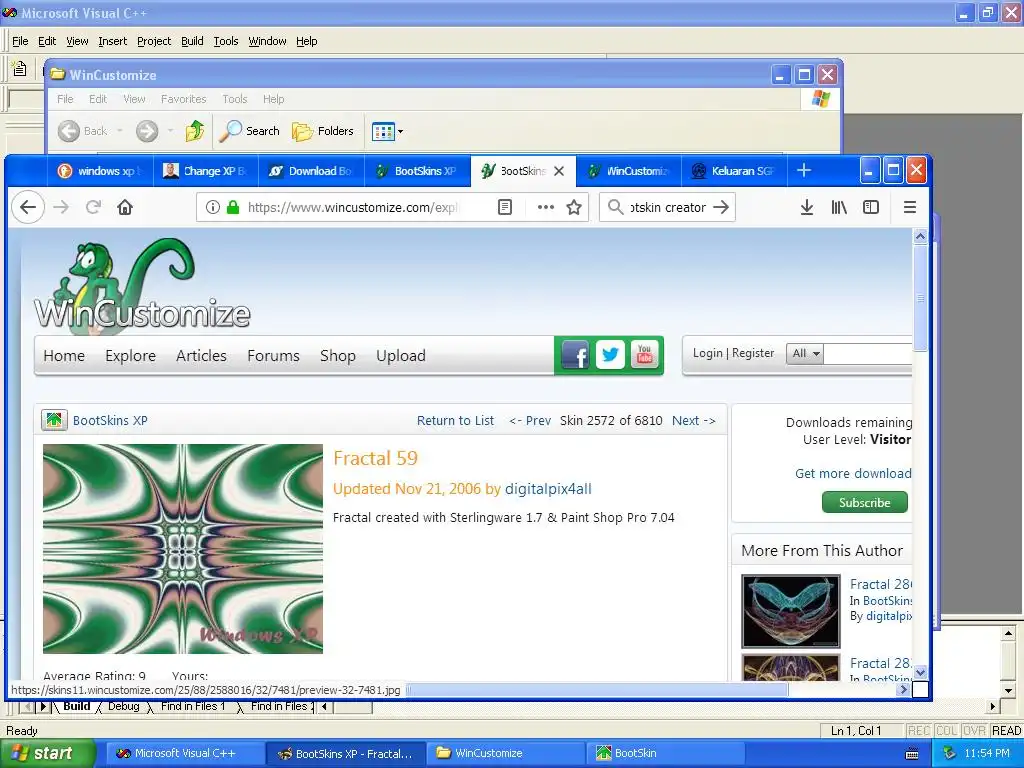Go to Forums on WinCustomize
The width and height of the screenshot is (1024, 768).
tap(273, 356)
